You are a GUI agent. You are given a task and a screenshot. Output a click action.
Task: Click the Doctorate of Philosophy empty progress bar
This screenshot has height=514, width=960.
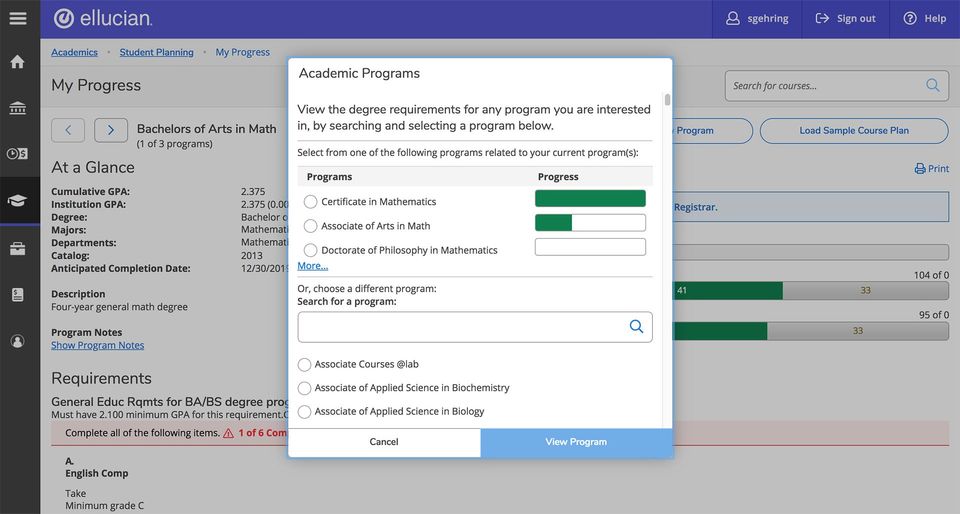[x=590, y=247]
